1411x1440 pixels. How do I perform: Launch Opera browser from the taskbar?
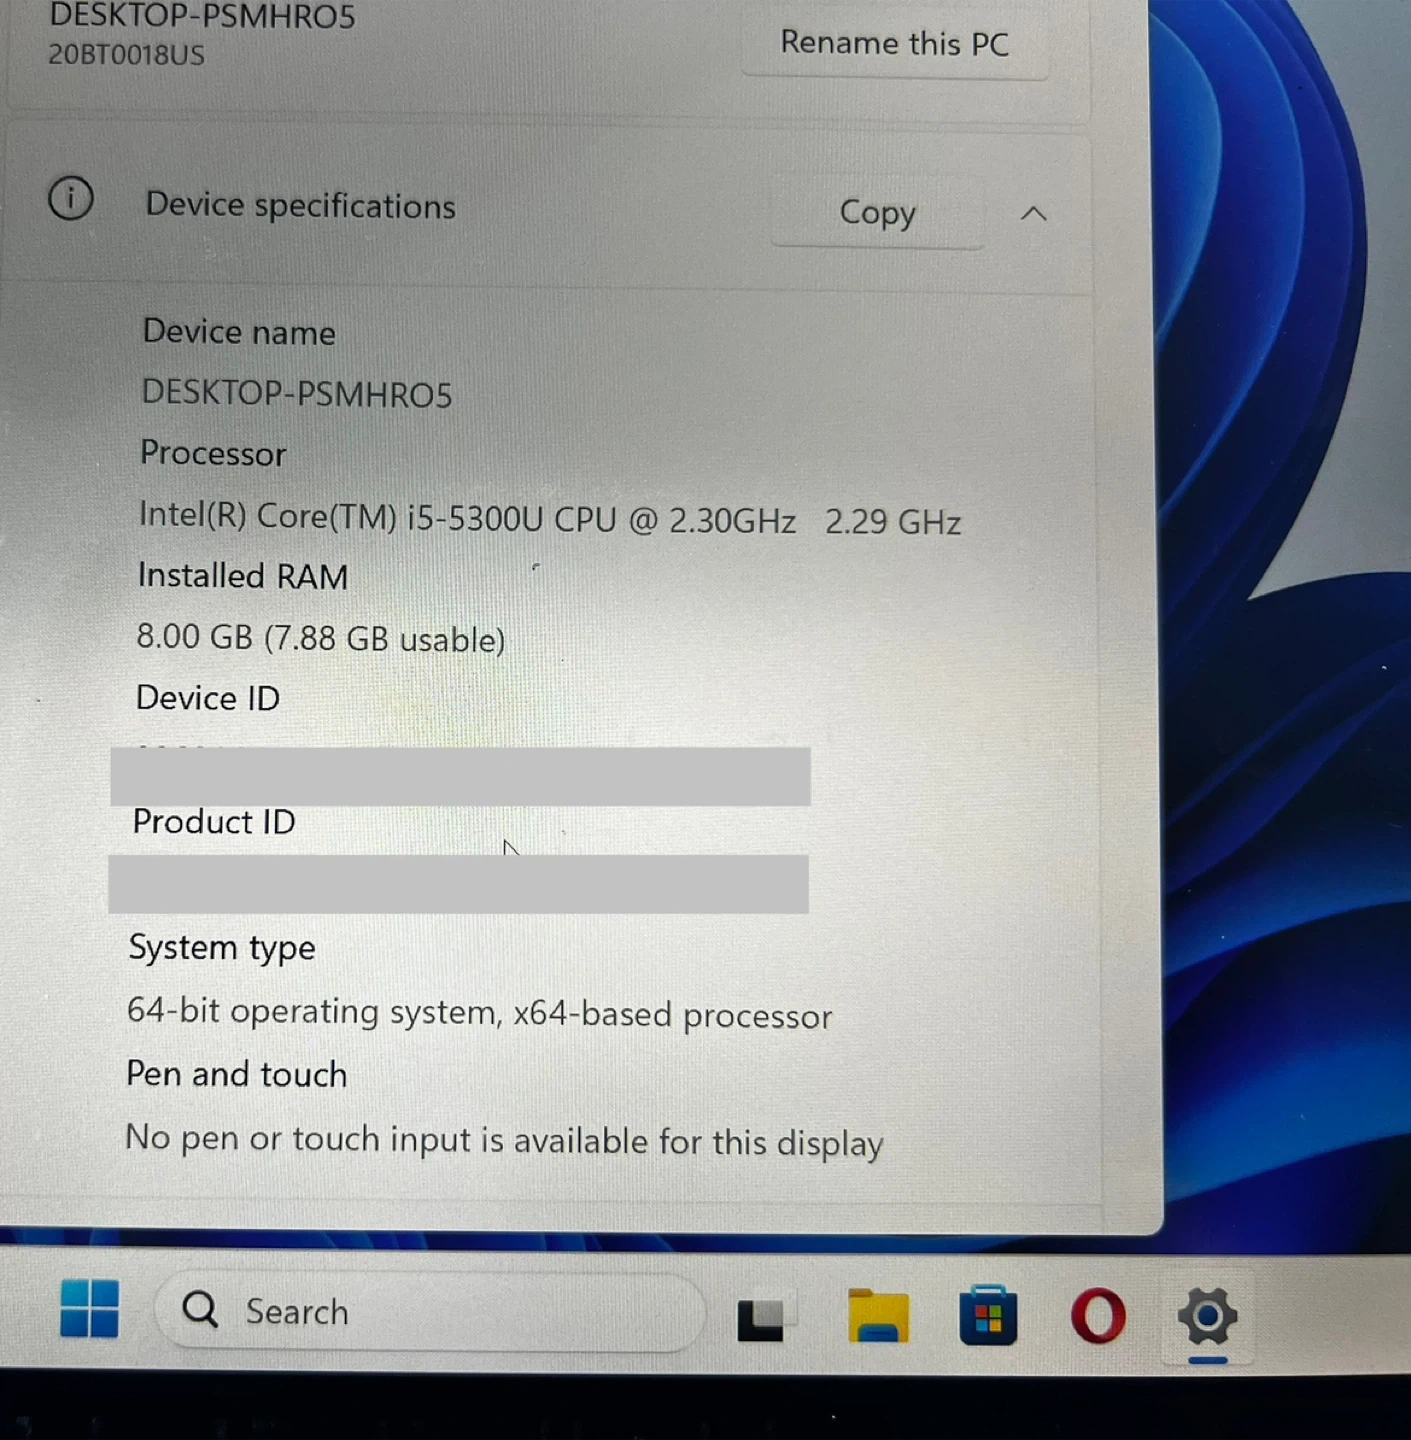point(1098,1317)
